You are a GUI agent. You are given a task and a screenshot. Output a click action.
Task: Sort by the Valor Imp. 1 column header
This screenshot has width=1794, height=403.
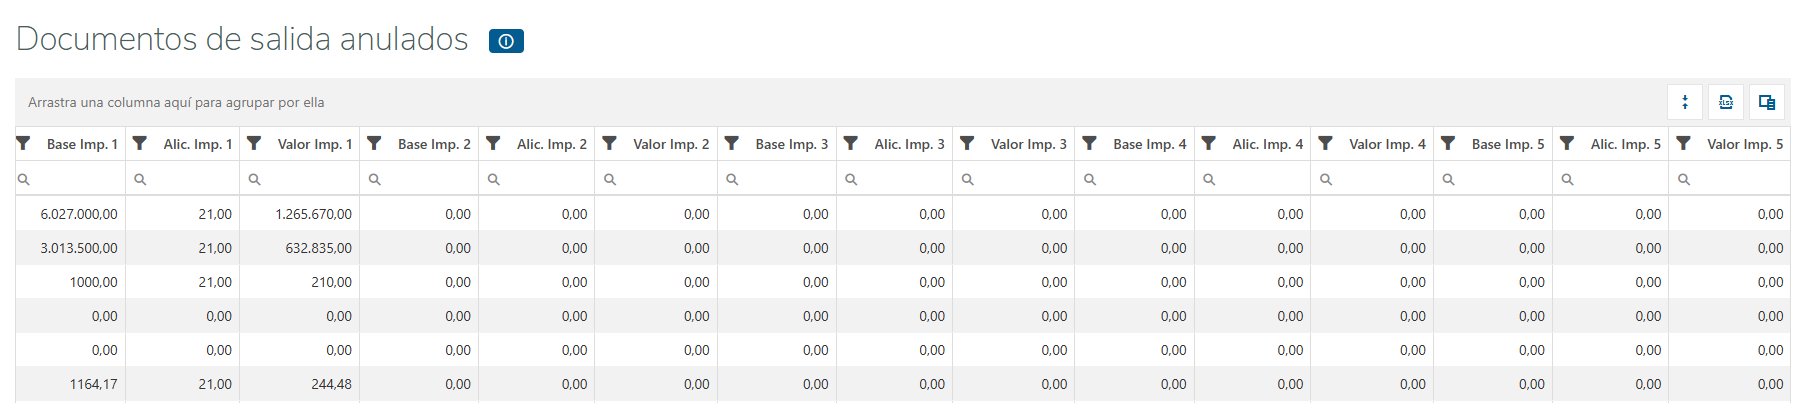314,144
